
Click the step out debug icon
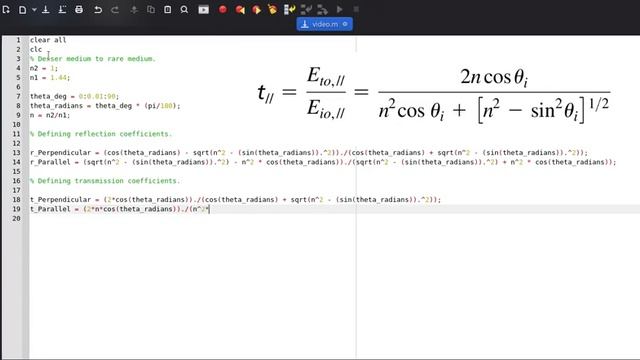(x=322, y=9)
